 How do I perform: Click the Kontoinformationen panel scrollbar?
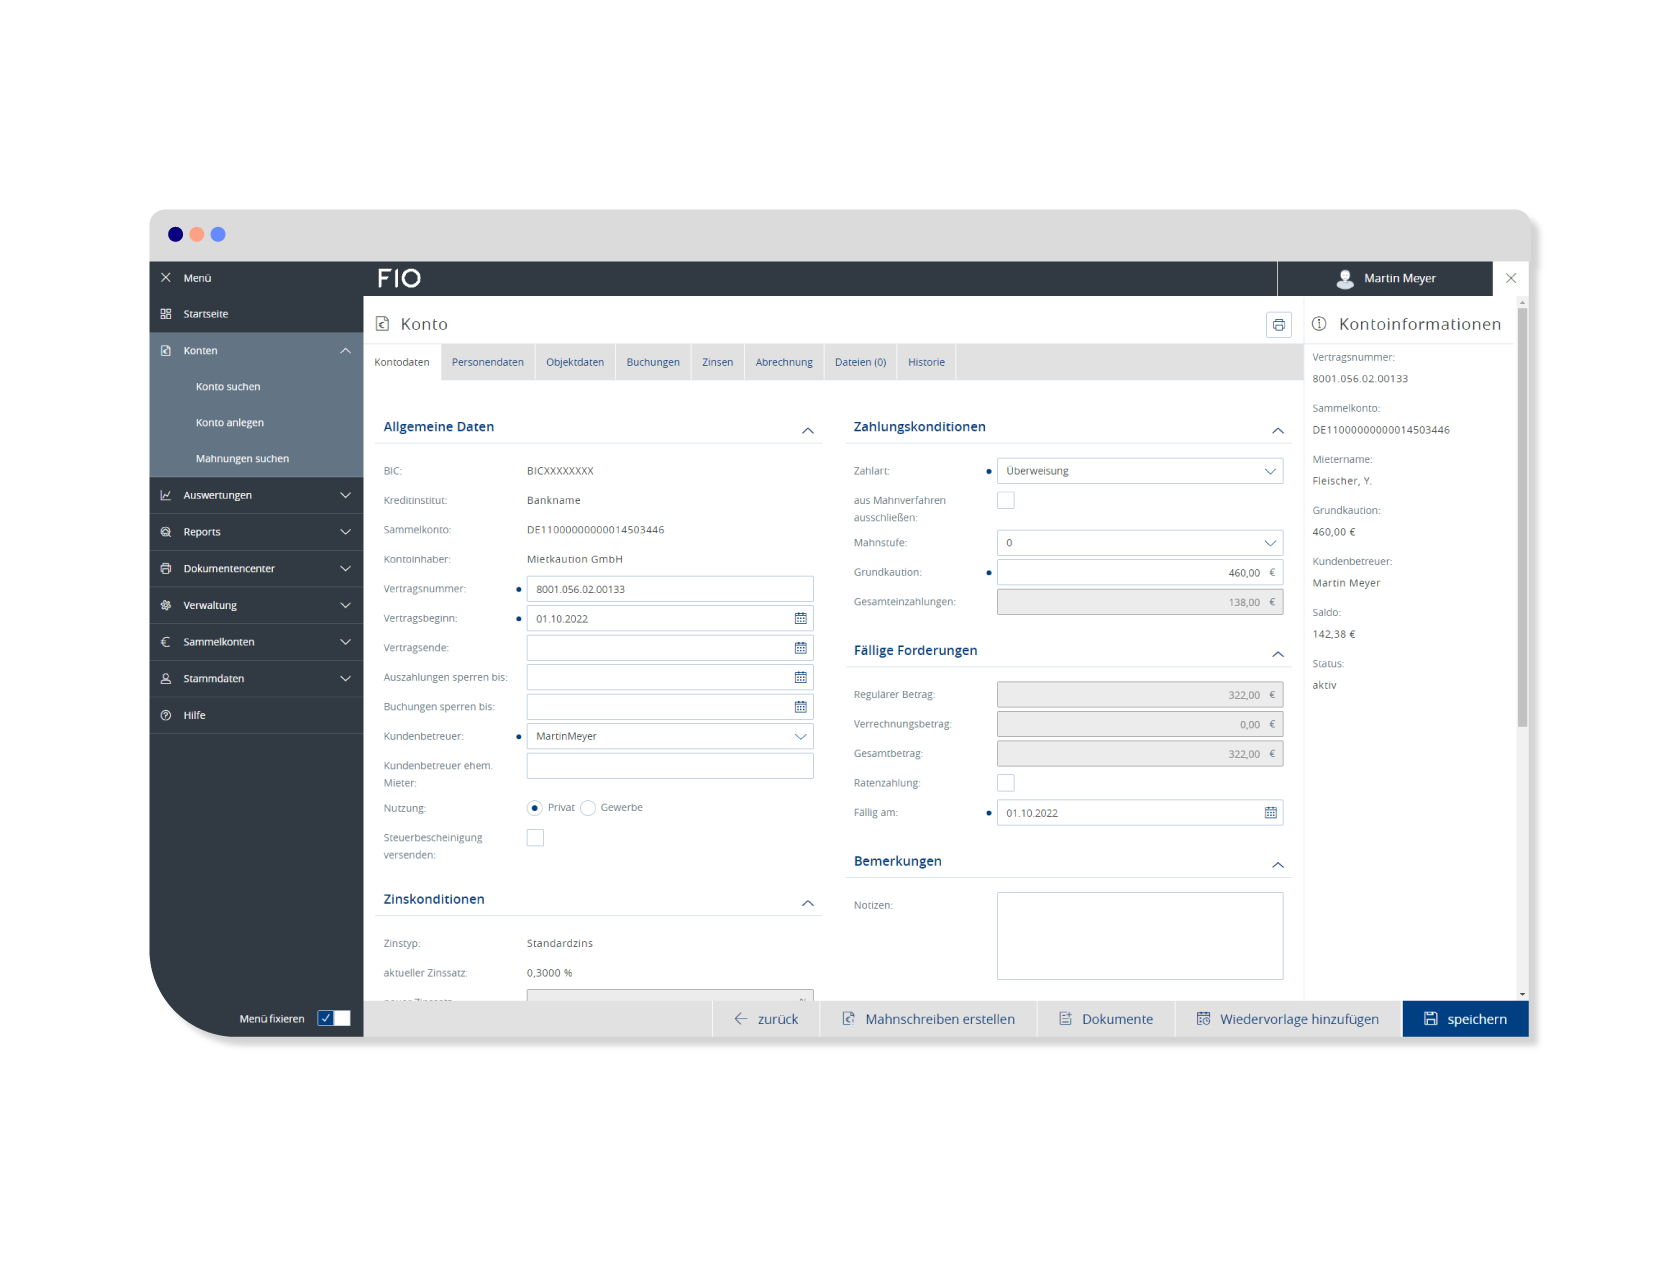pos(1522,517)
